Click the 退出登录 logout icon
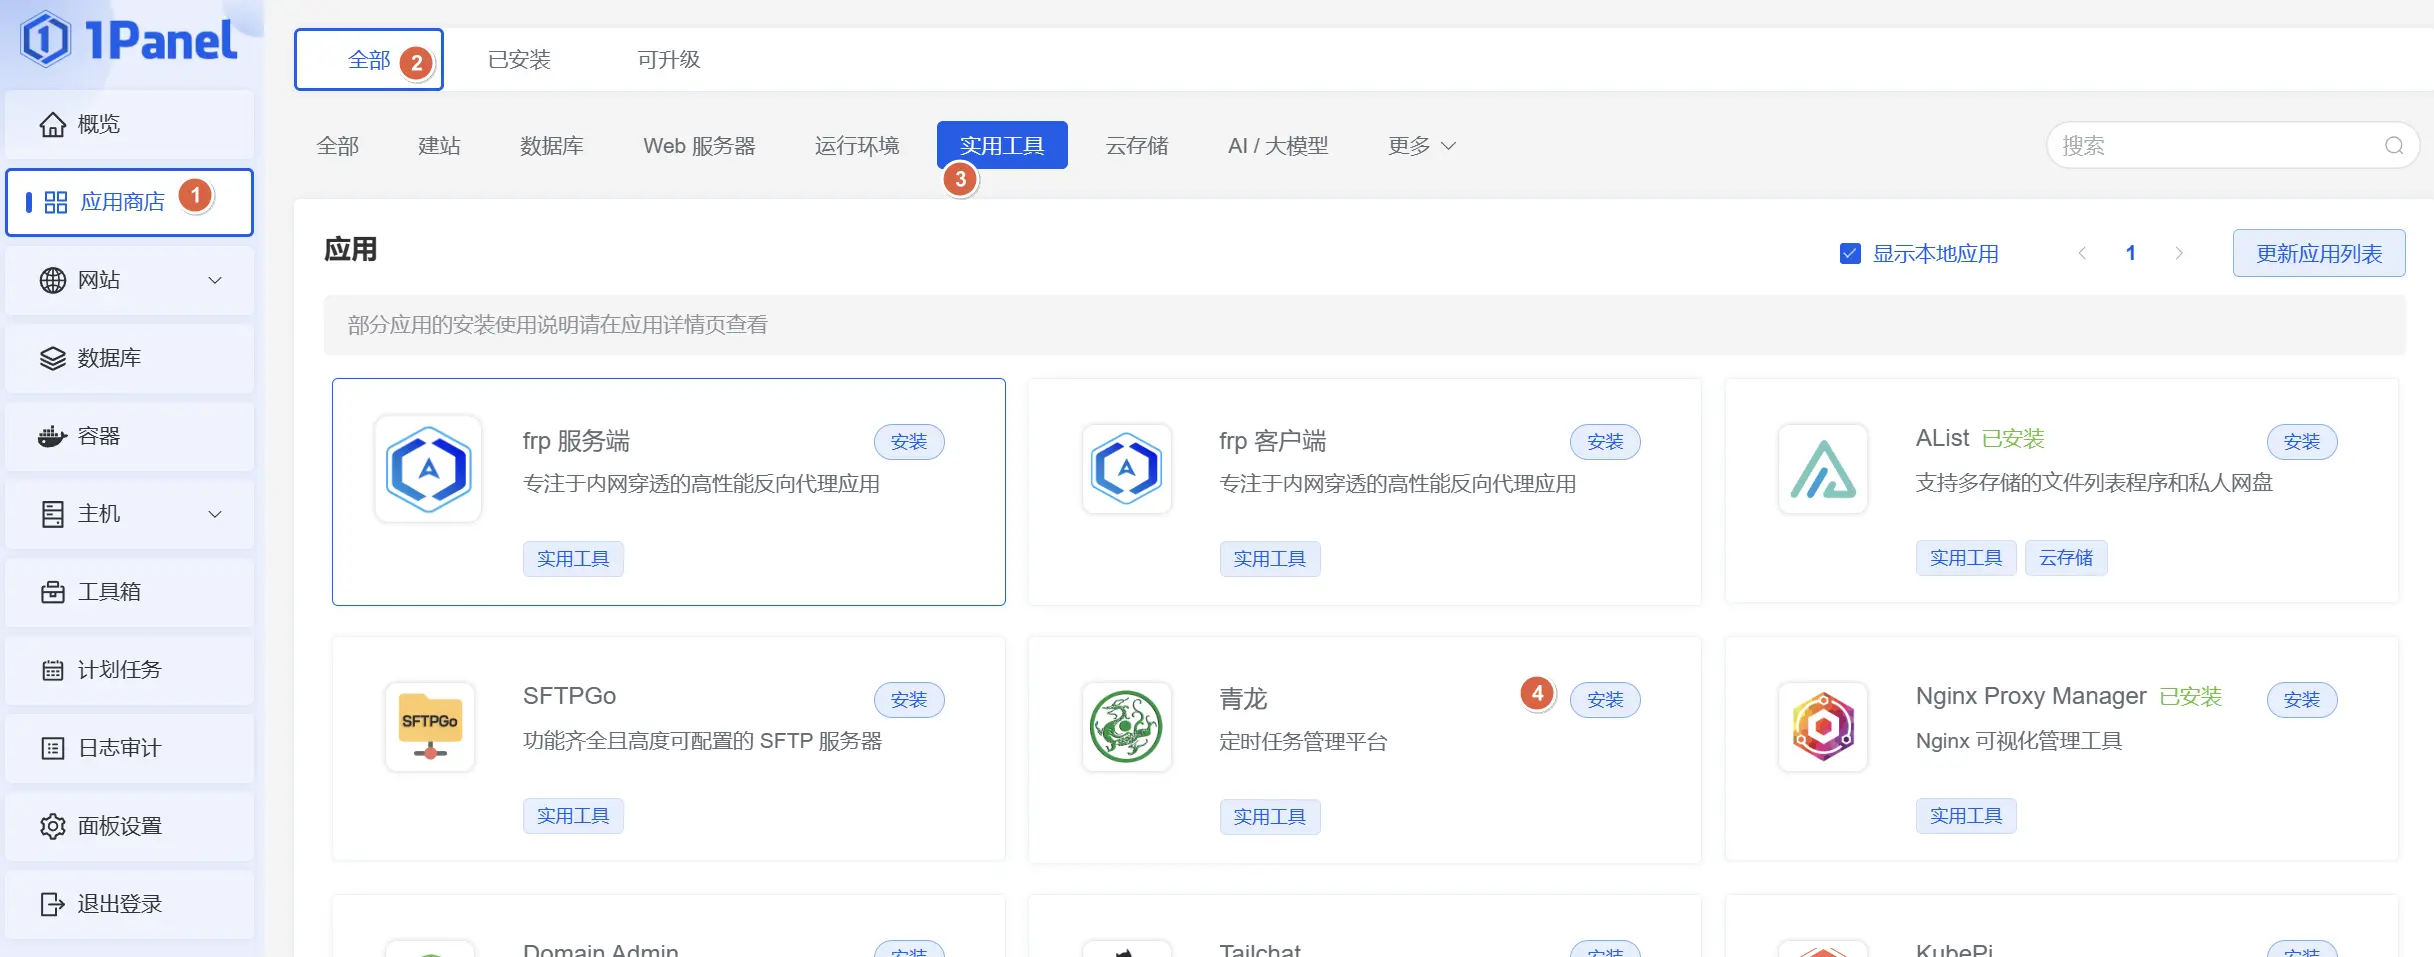Viewport: 2434px width, 957px height. 52,904
